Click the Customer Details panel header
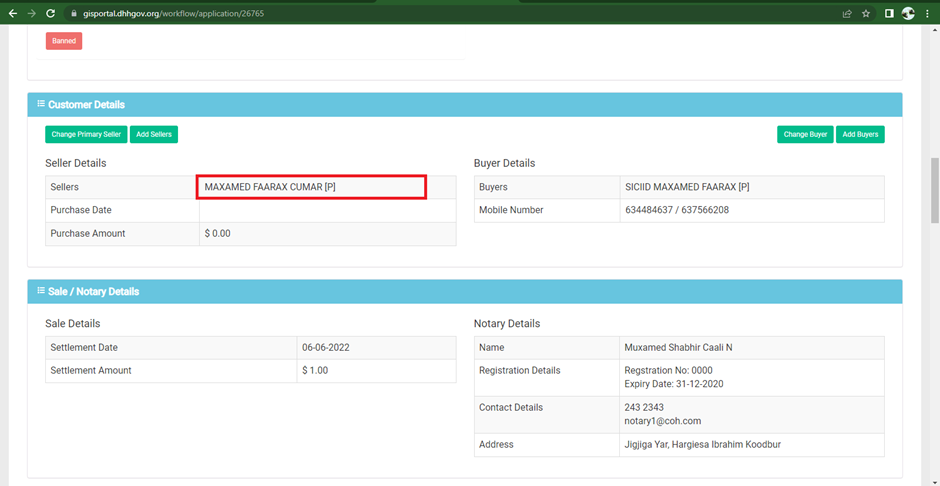The height and width of the screenshot is (486, 940). (x=465, y=104)
